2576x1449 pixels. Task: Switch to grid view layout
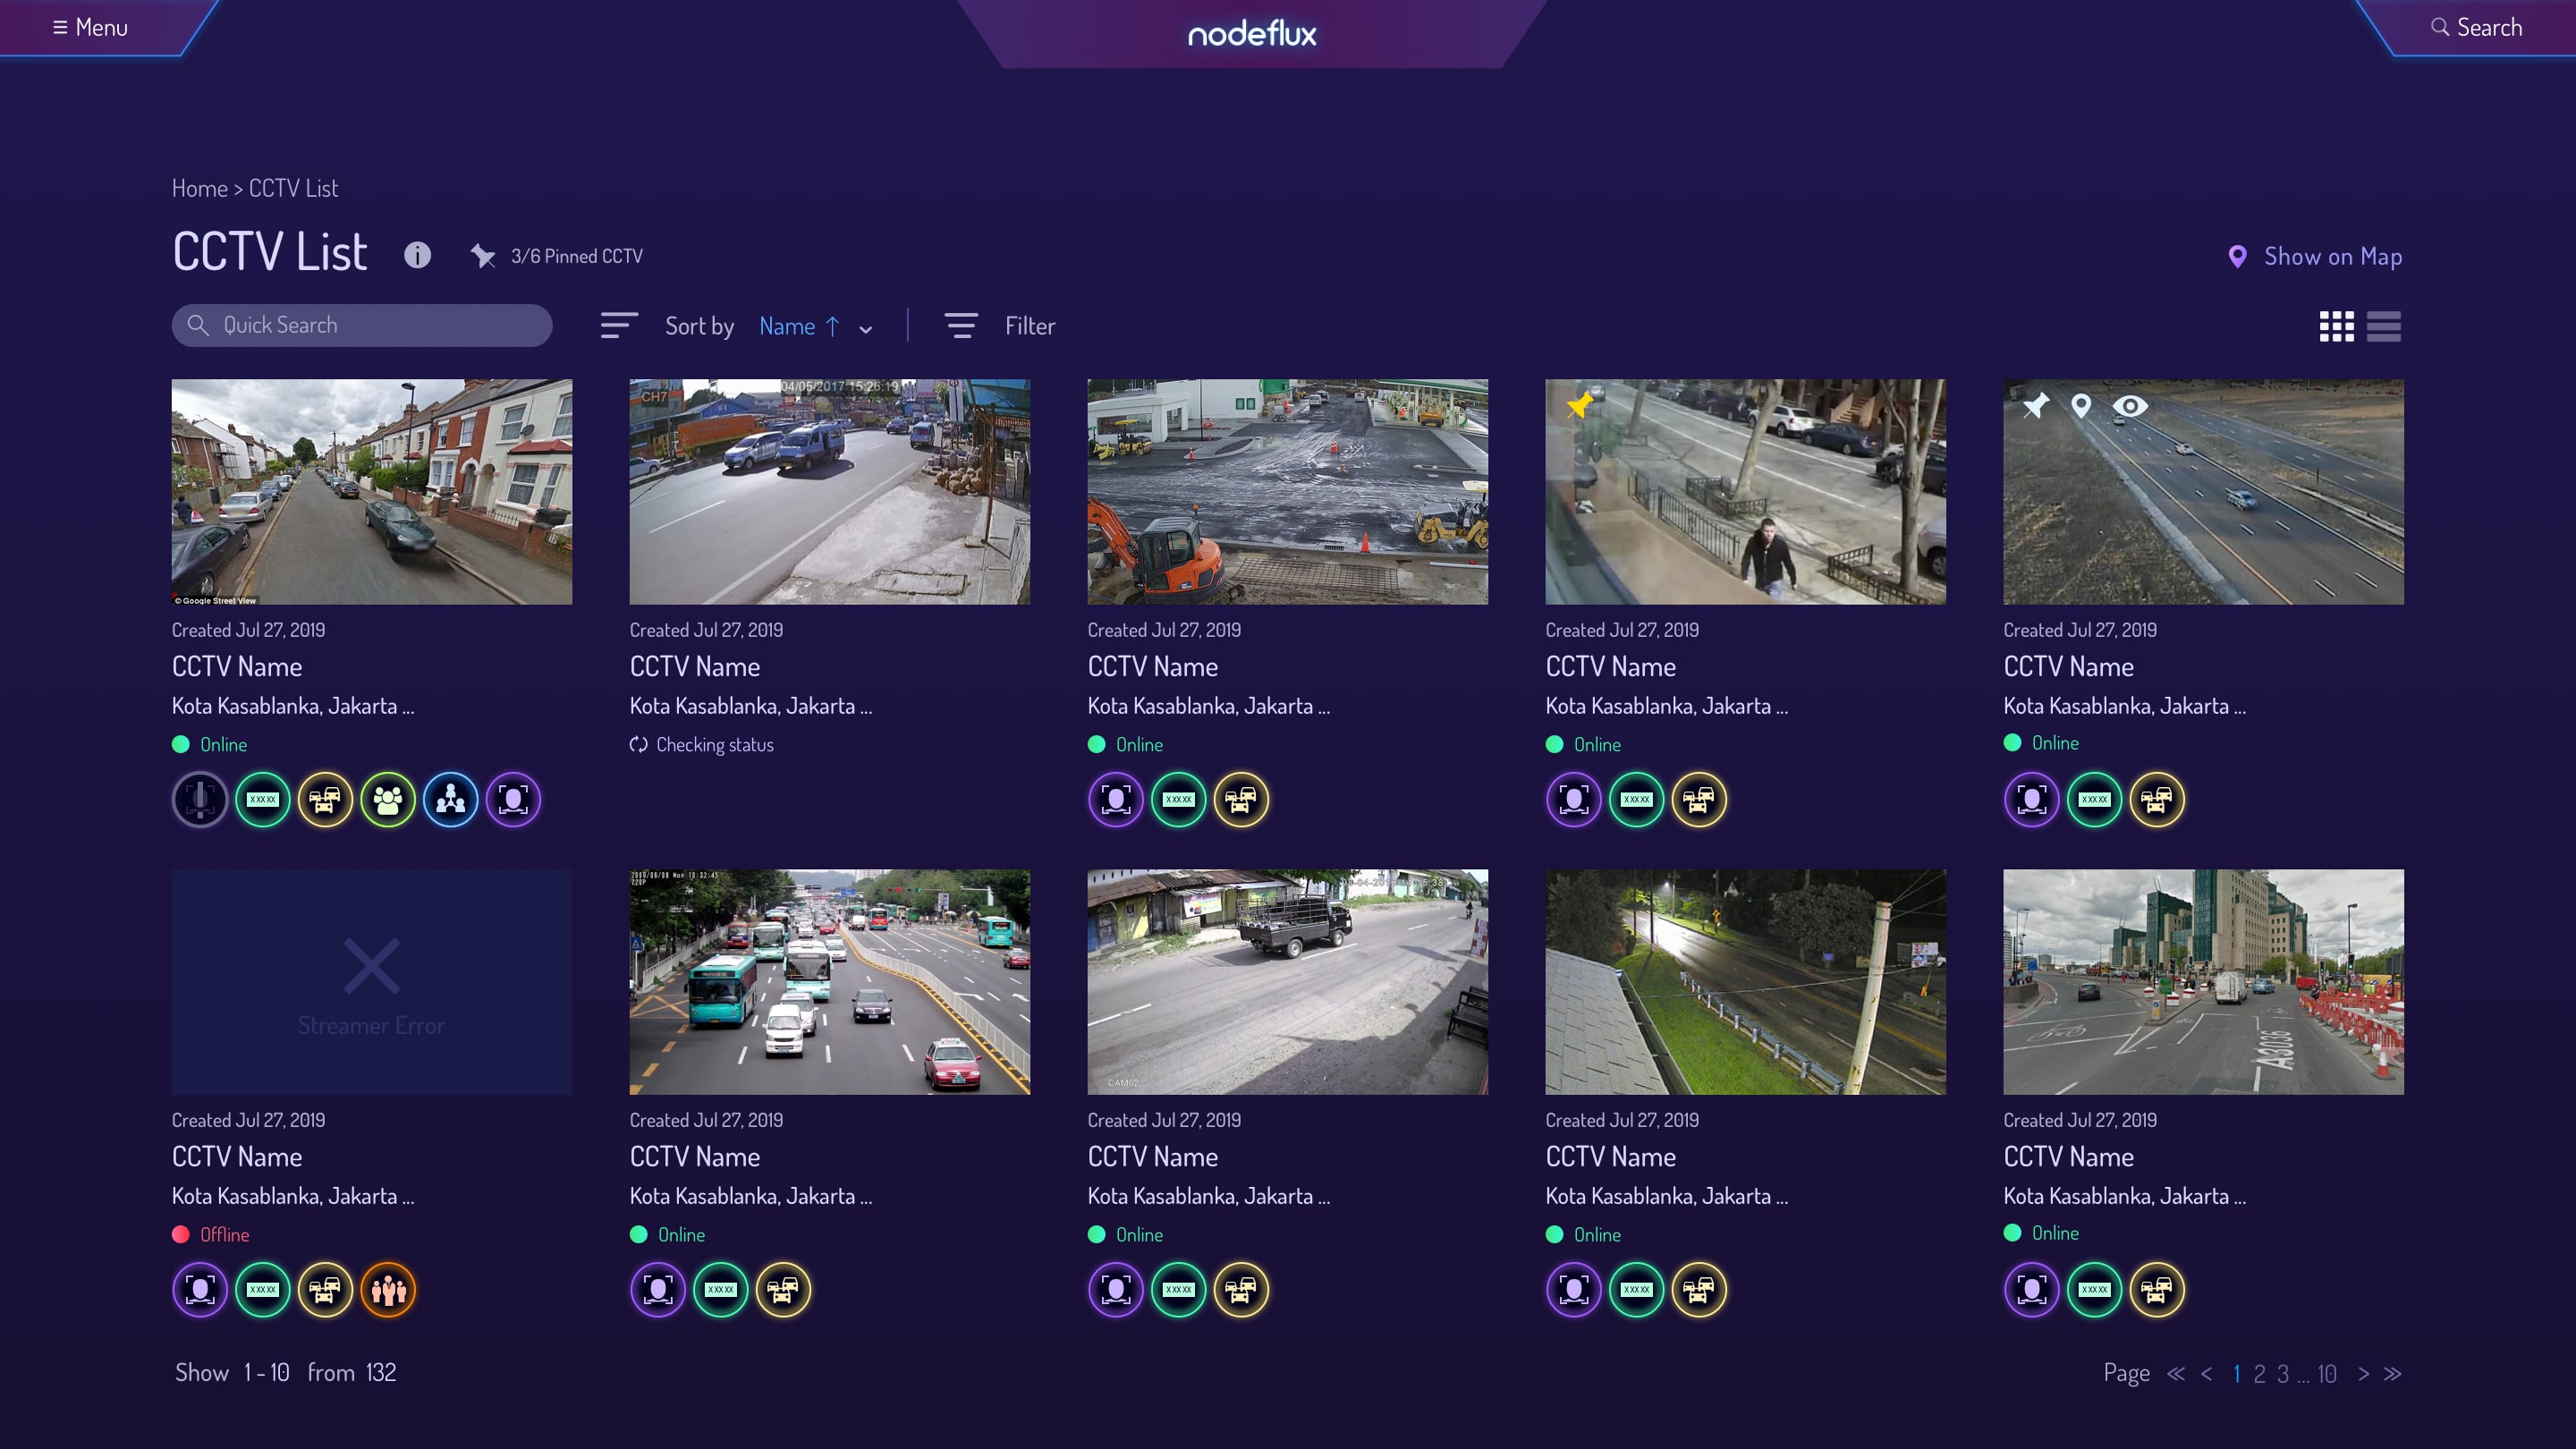click(2338, 326)
